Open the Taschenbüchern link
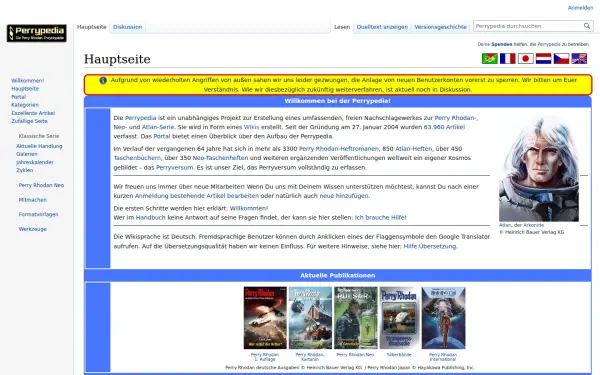The width and height of the screenshot is (600, 375). 137,158
